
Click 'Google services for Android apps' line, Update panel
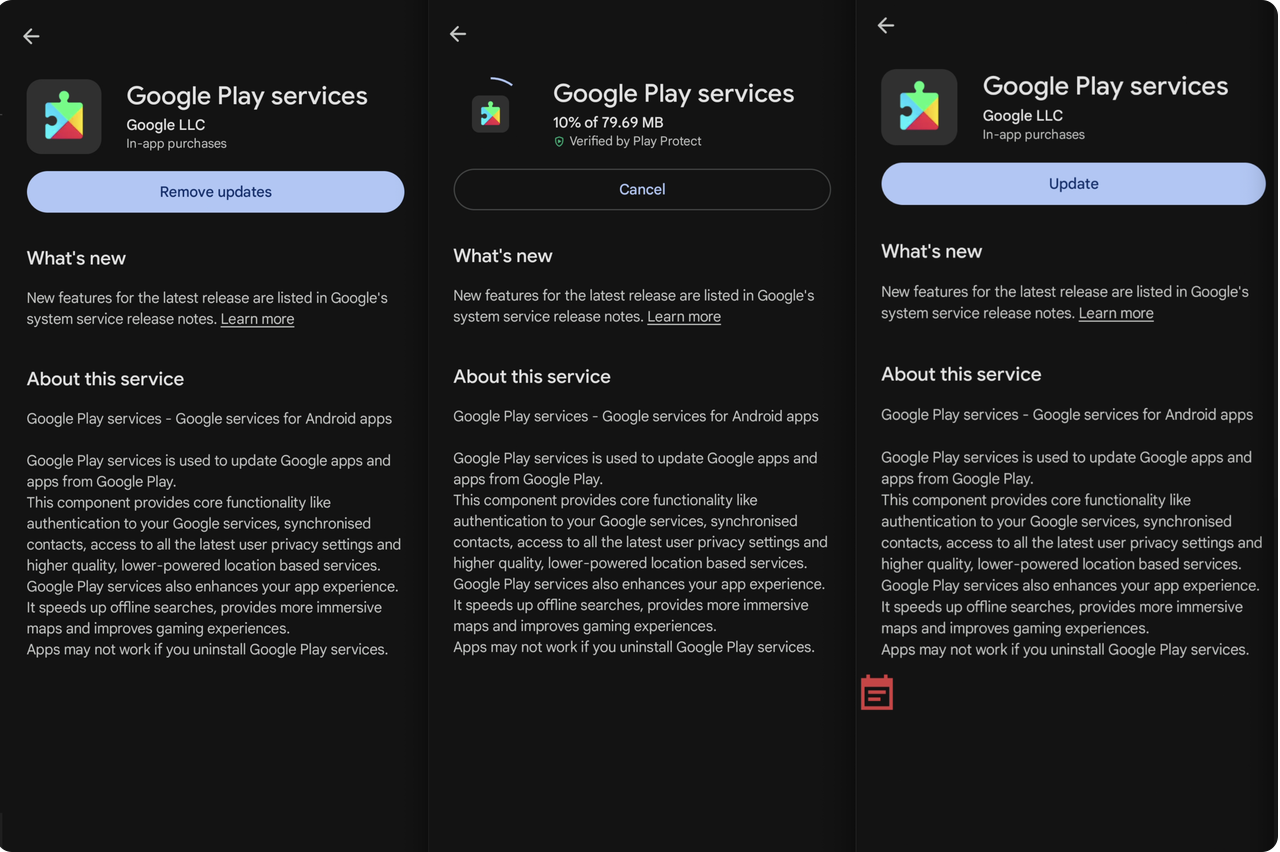[1067, 415]
